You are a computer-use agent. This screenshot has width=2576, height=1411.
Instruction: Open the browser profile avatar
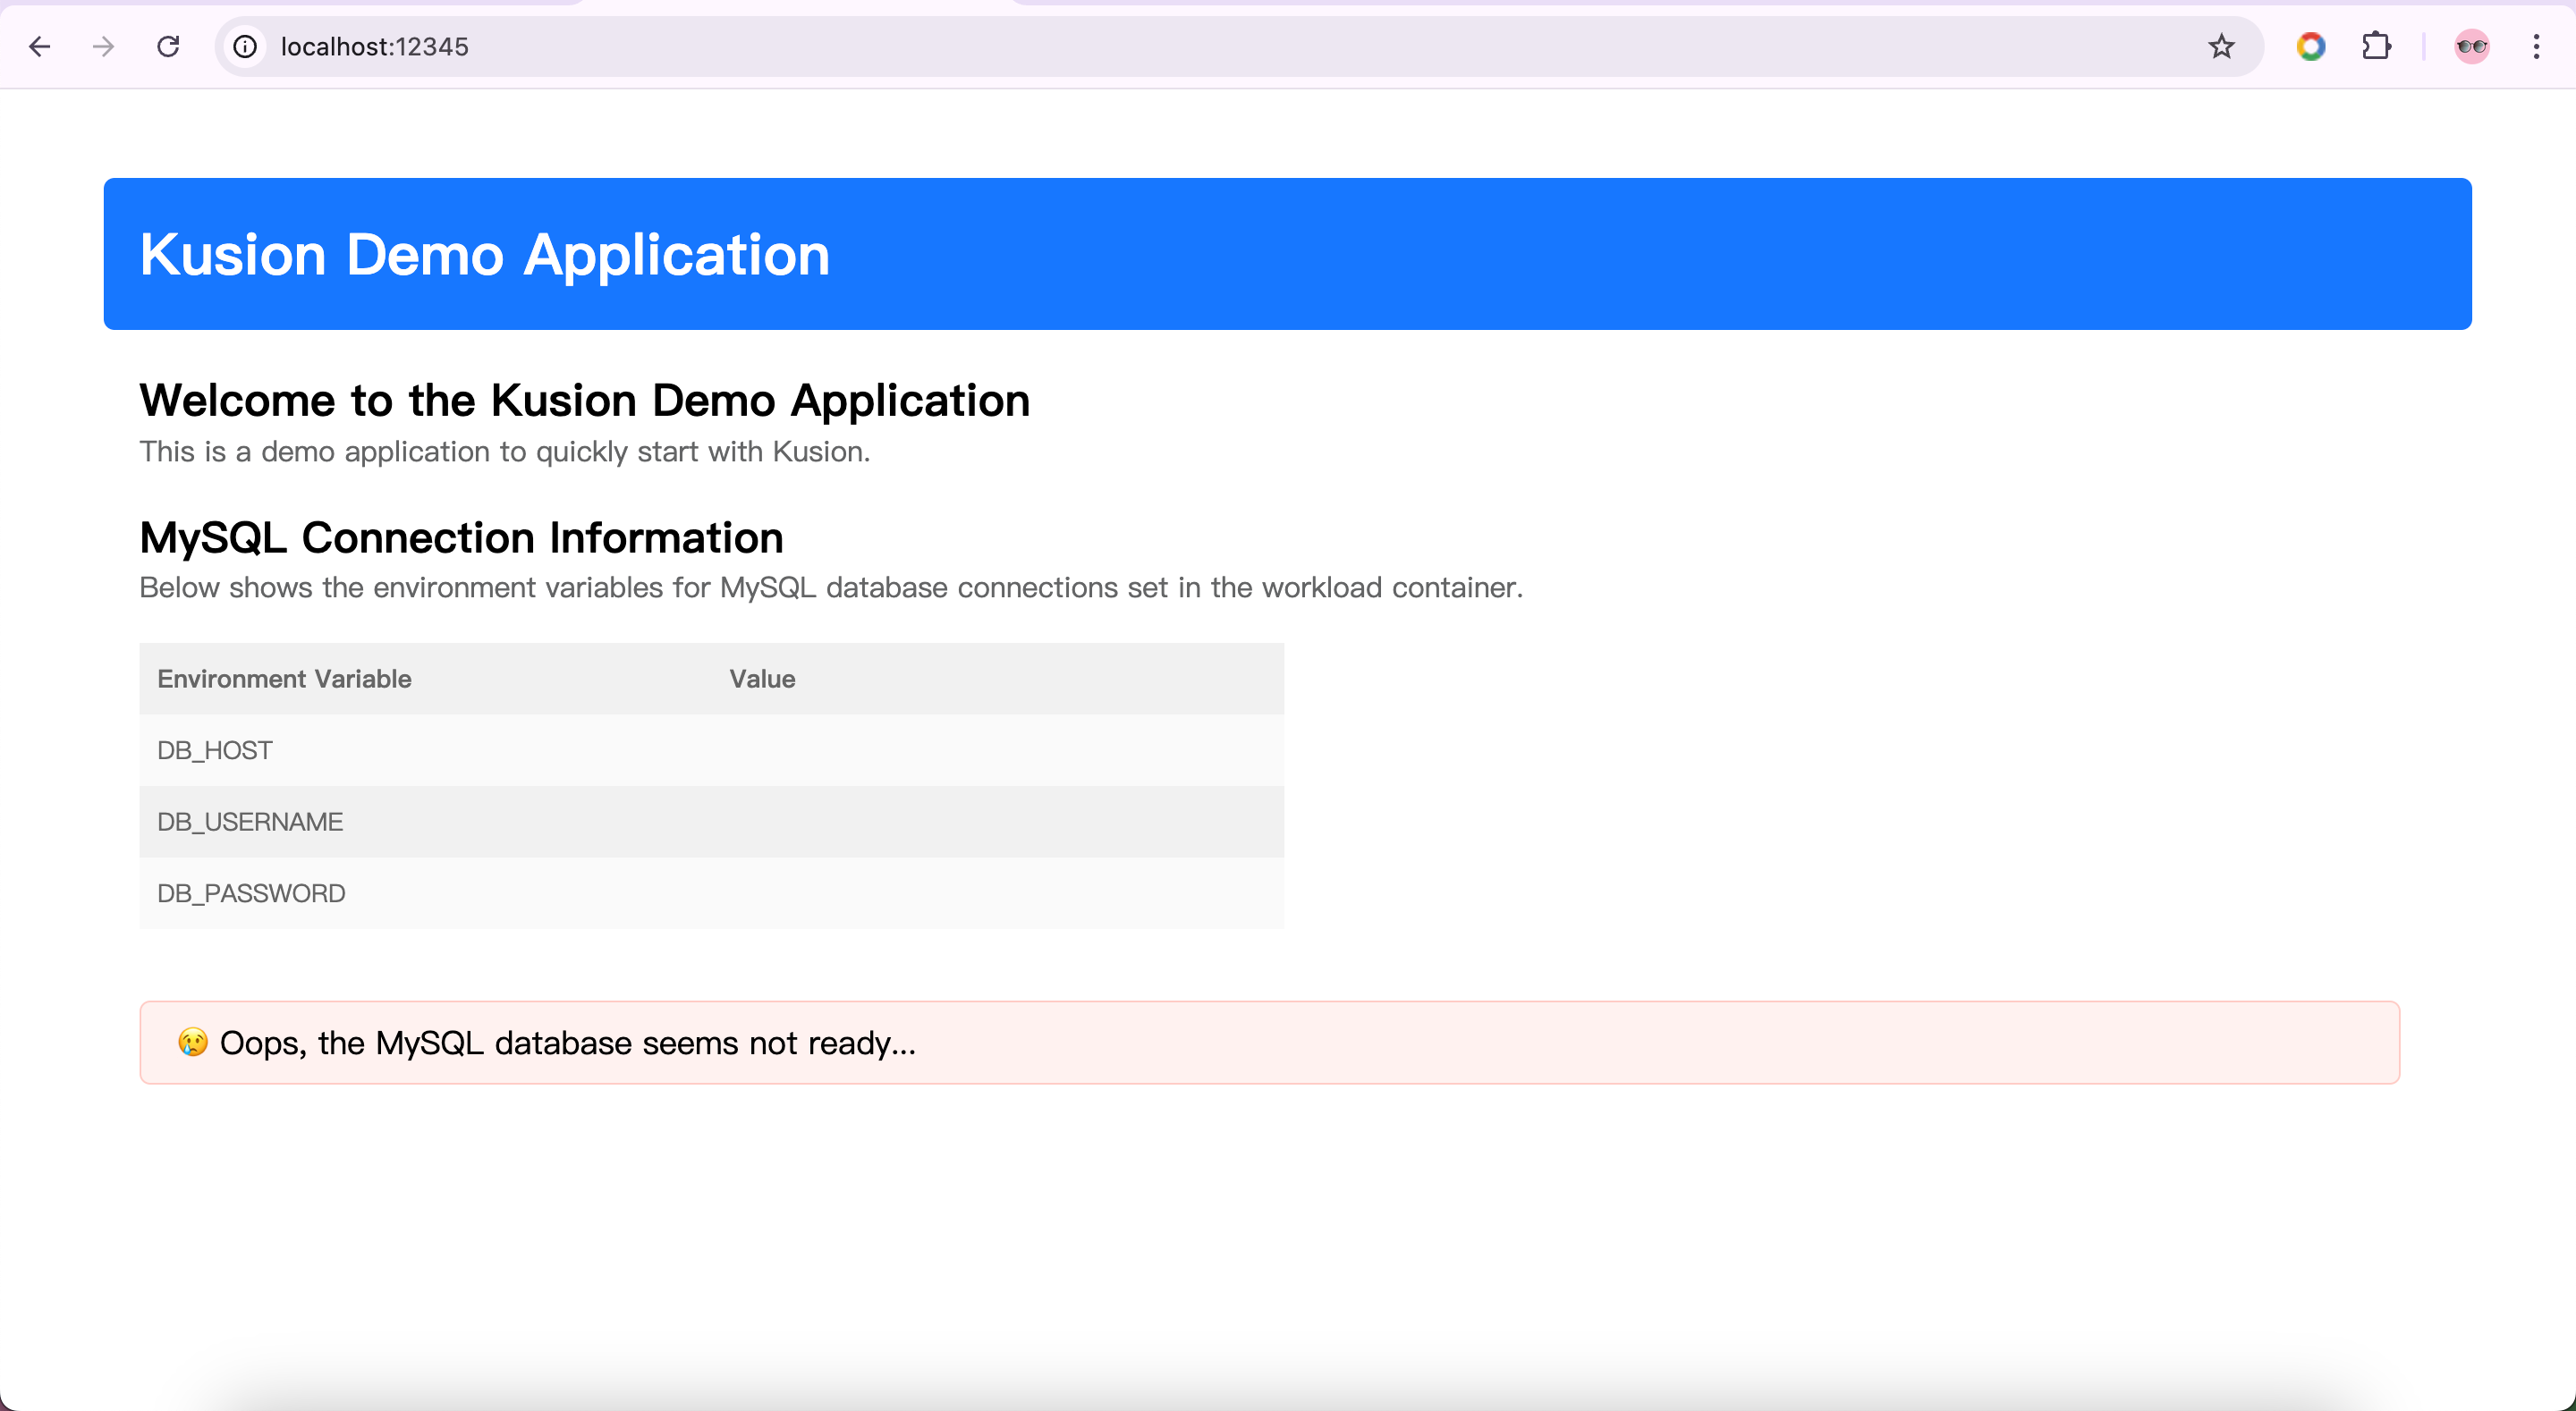2471,47
